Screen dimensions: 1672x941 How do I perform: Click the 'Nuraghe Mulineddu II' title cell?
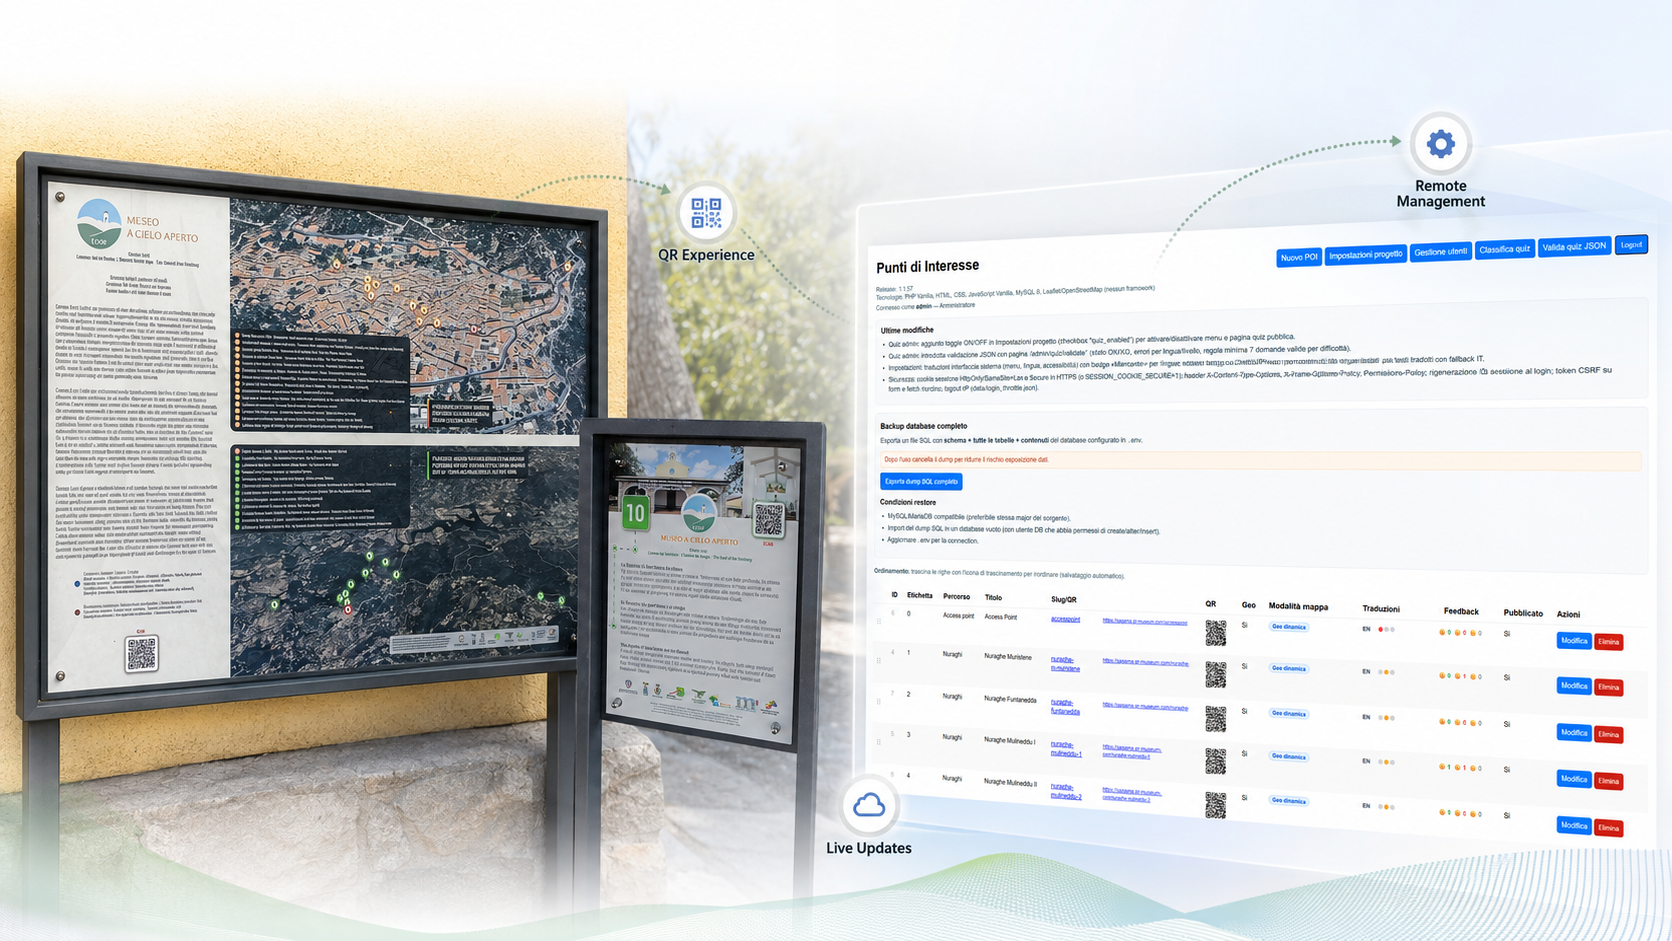coord(1010,782)
